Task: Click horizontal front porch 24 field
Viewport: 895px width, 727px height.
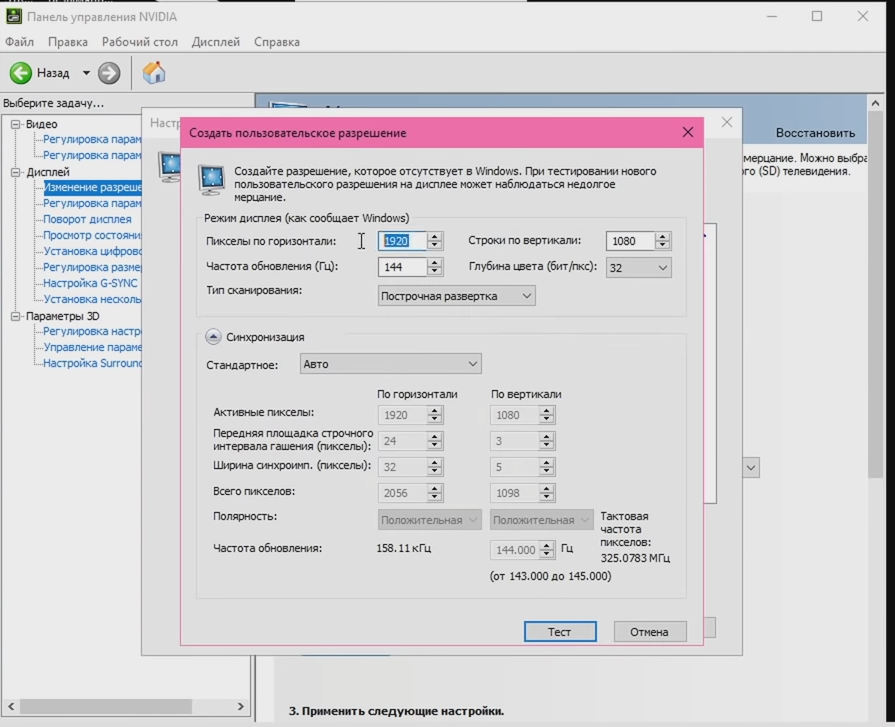Action: 402,441
